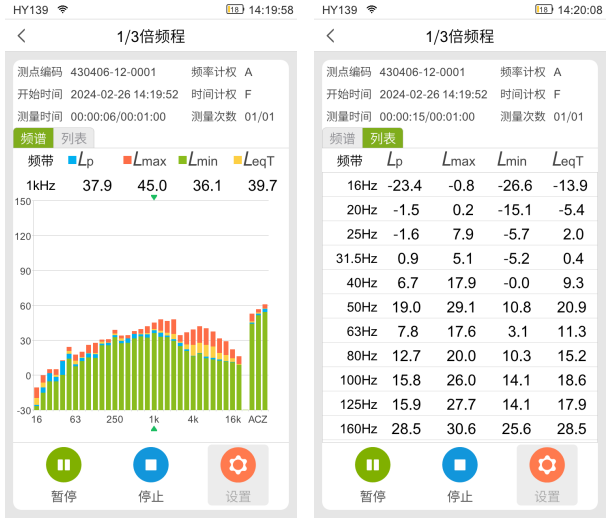
Task: Select the 50Hz row in the list
Action: 460,308
